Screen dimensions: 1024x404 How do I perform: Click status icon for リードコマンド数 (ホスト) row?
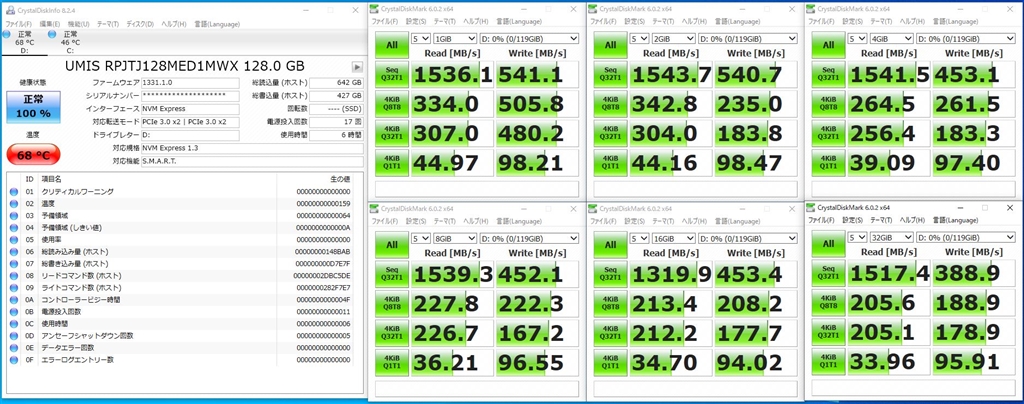[x=14, y=275]
